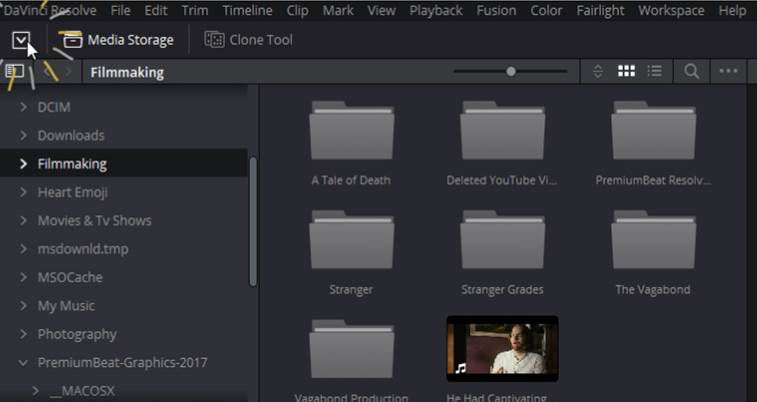
Task: Open the Timeline menu
Action: [x=247, y=10]
